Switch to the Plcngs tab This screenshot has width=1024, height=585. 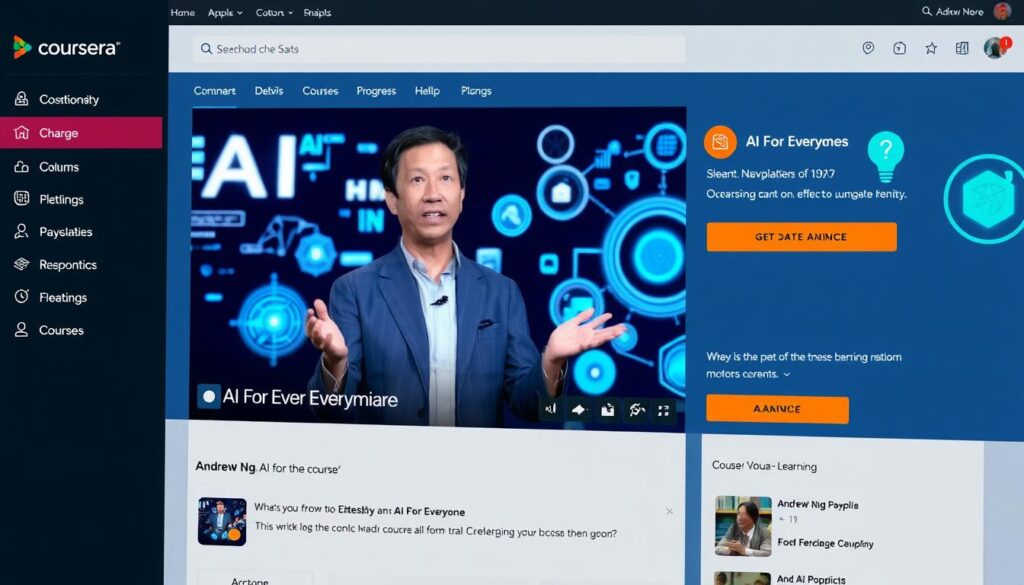(476, 91)
